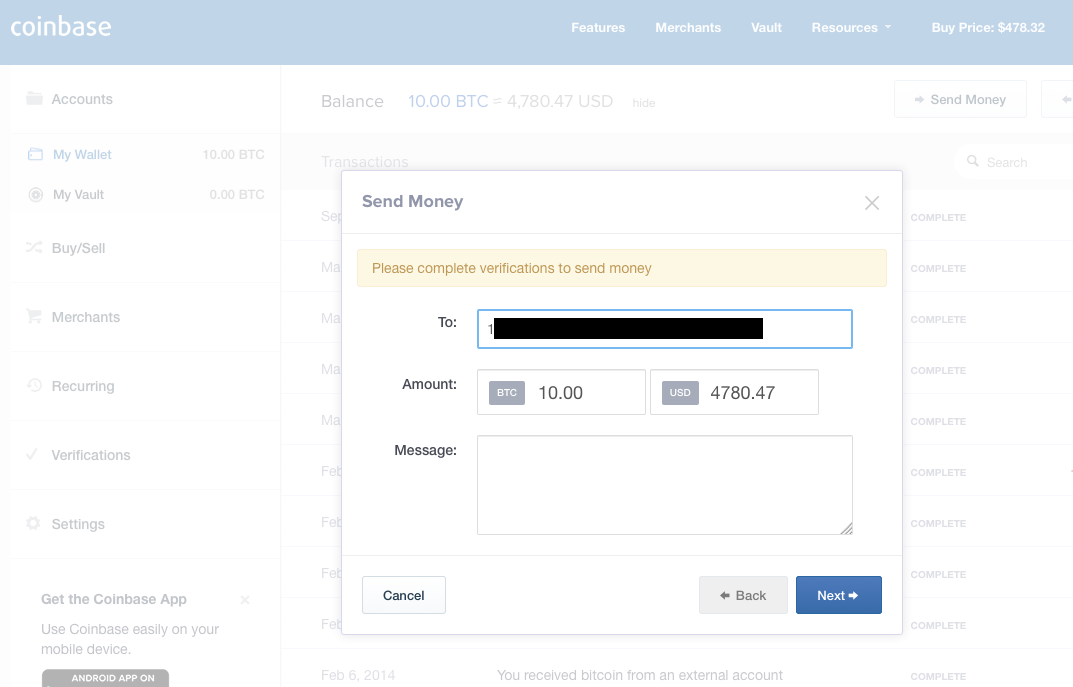The width and height of the screenshot is (1073, 687).
Task: Click the Accounts folder icon
Action: coord(34,99)
